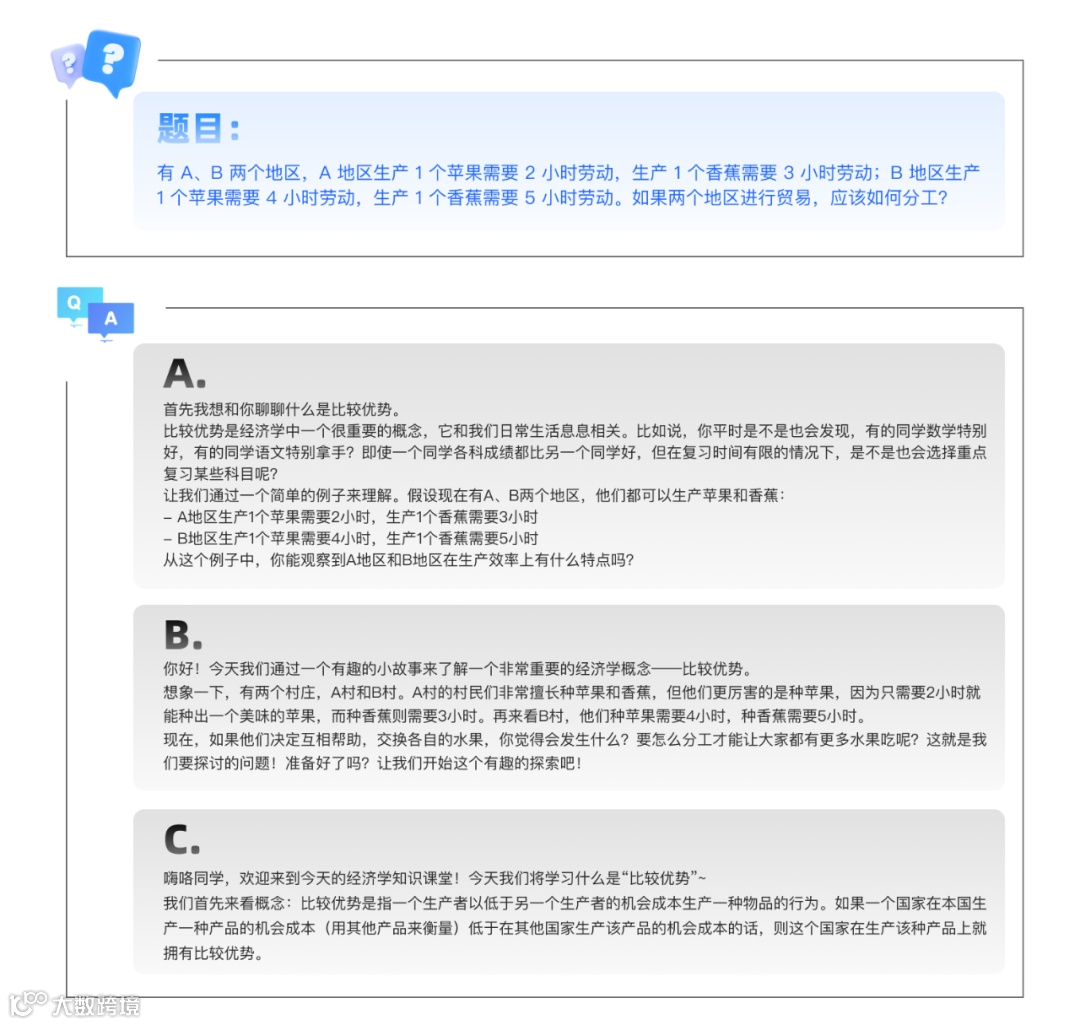Click the A bubble in the QA icon
Image resolution: width=1080 pixels, height=1025 pixels.
tap(111, 320)
